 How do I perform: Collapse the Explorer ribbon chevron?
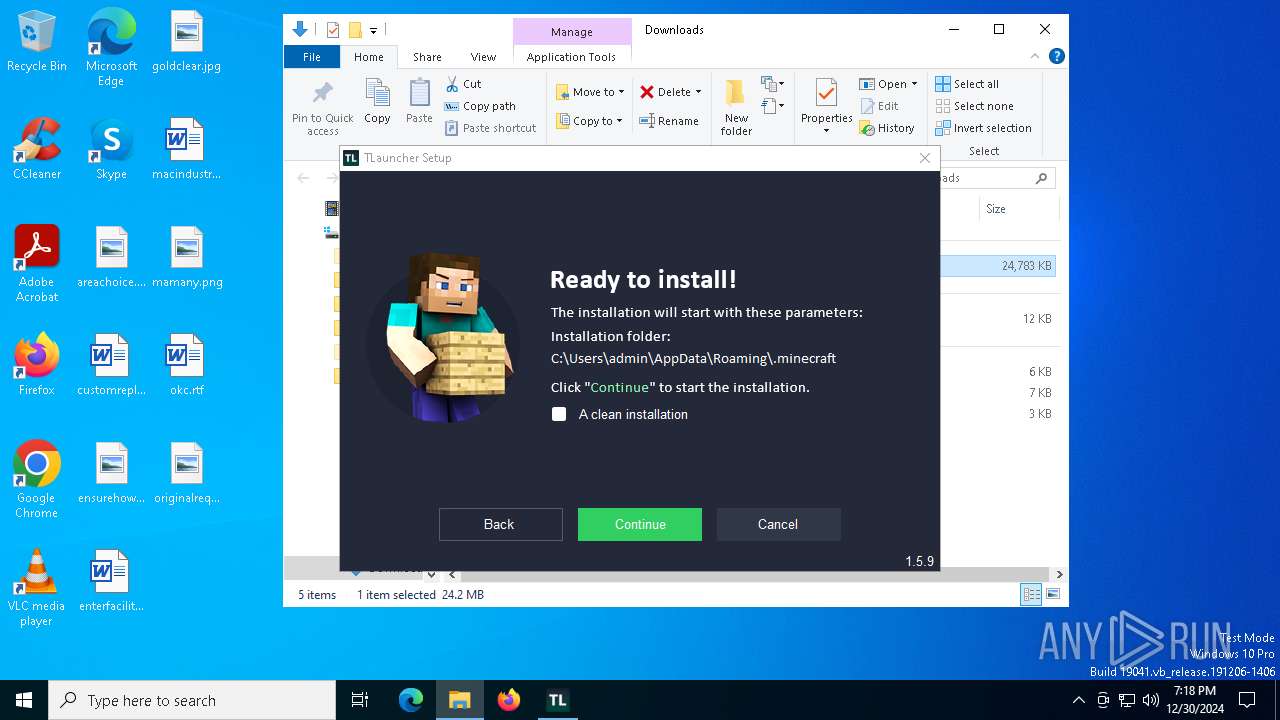[1035, 57]
